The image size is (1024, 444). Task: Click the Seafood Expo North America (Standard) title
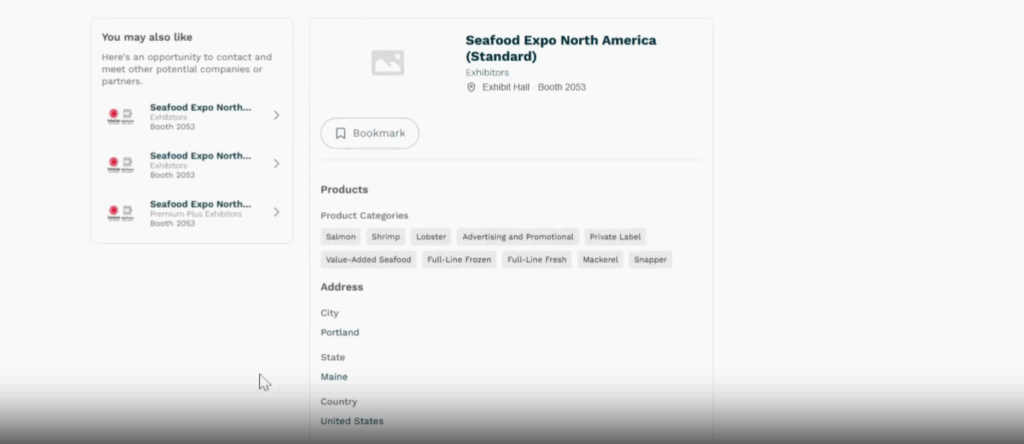point(560,48)
